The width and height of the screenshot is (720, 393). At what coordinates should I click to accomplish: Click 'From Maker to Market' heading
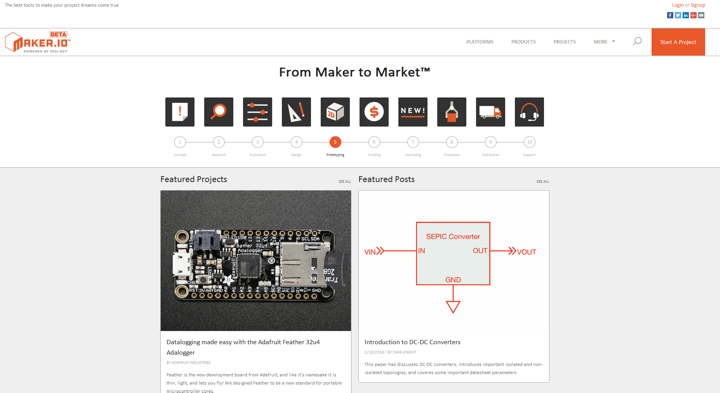click(354, 72)
